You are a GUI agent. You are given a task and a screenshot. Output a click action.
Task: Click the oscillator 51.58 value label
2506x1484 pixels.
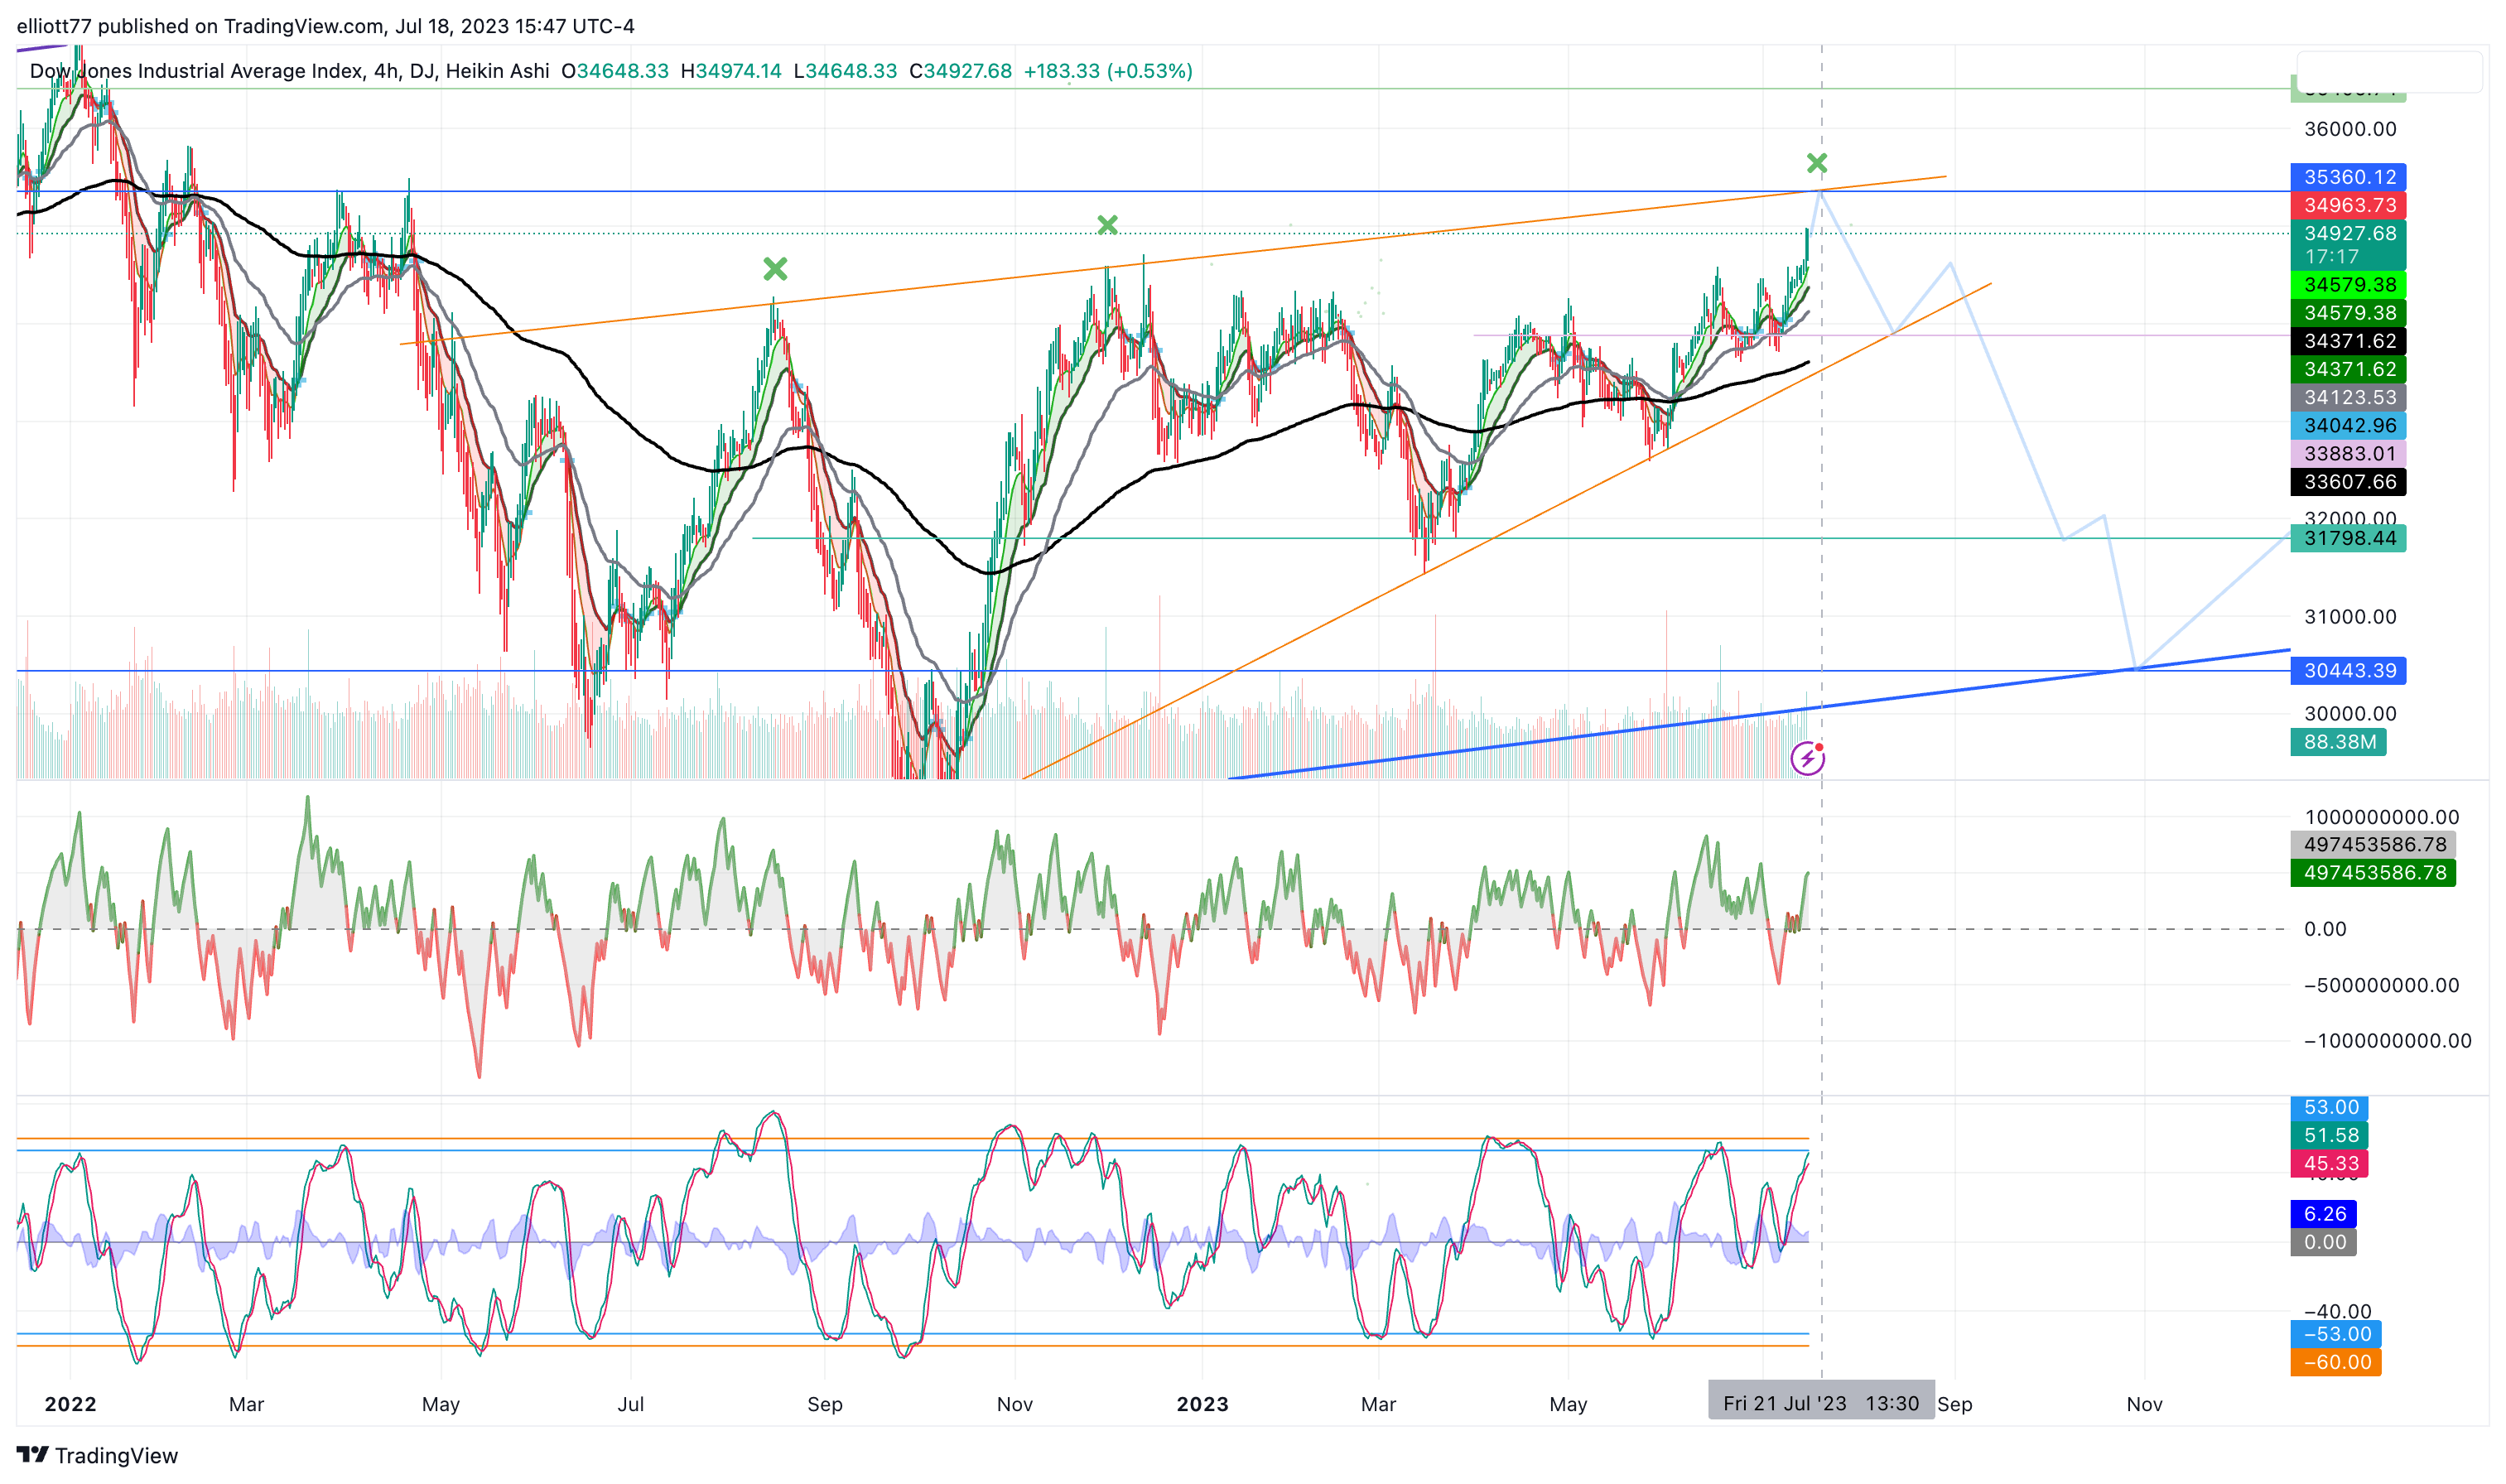pyautogui.click(x=2329, y=1135)
